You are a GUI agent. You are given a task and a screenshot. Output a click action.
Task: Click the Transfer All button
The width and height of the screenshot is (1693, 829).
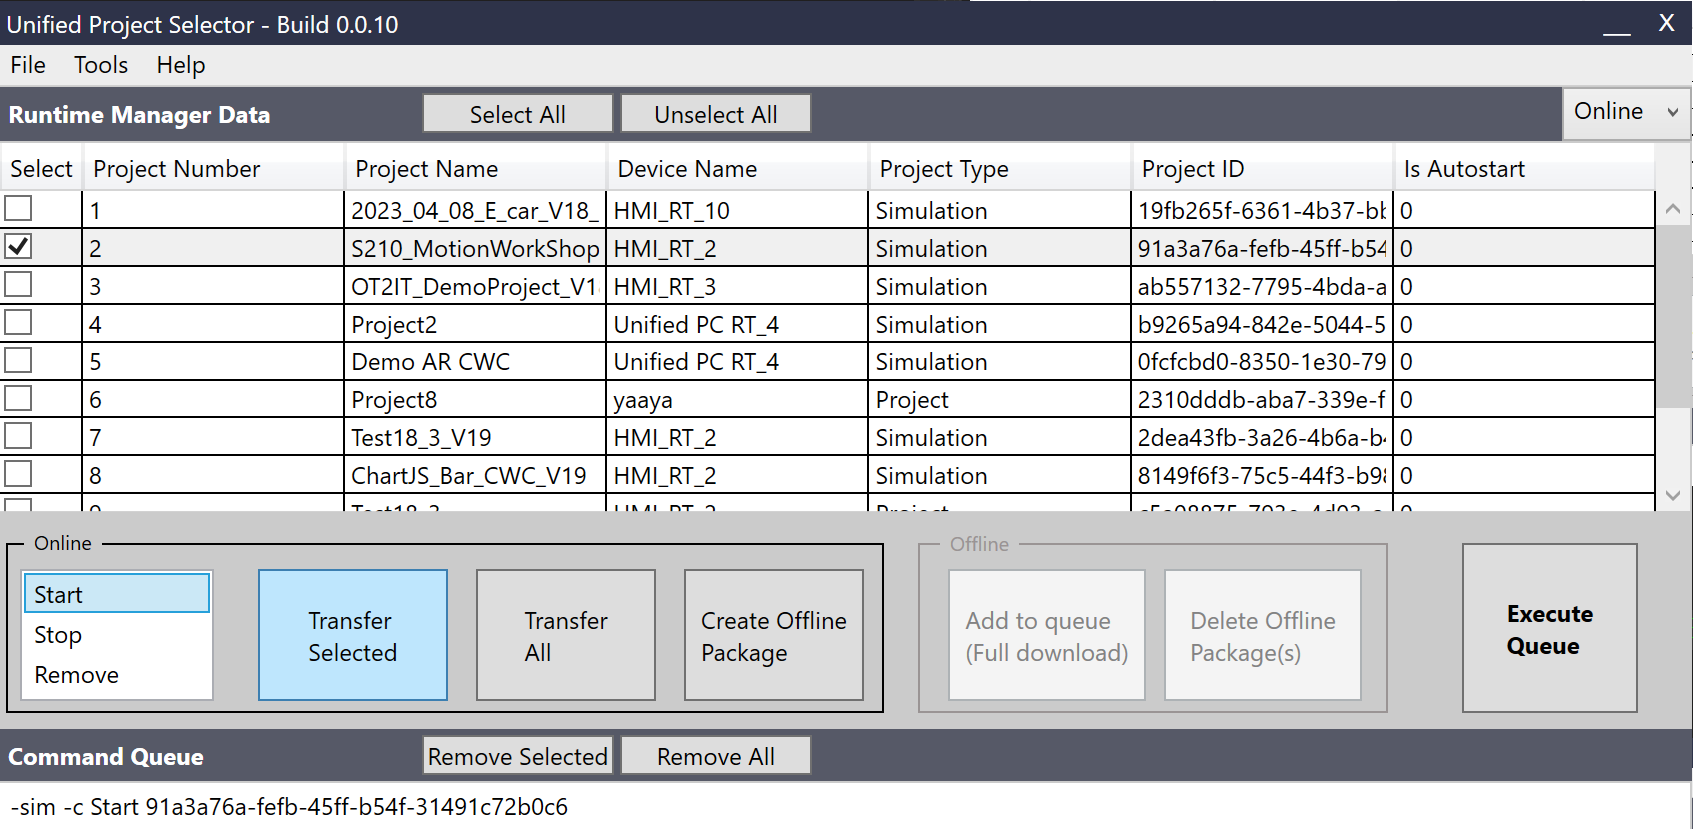point(566,635)
